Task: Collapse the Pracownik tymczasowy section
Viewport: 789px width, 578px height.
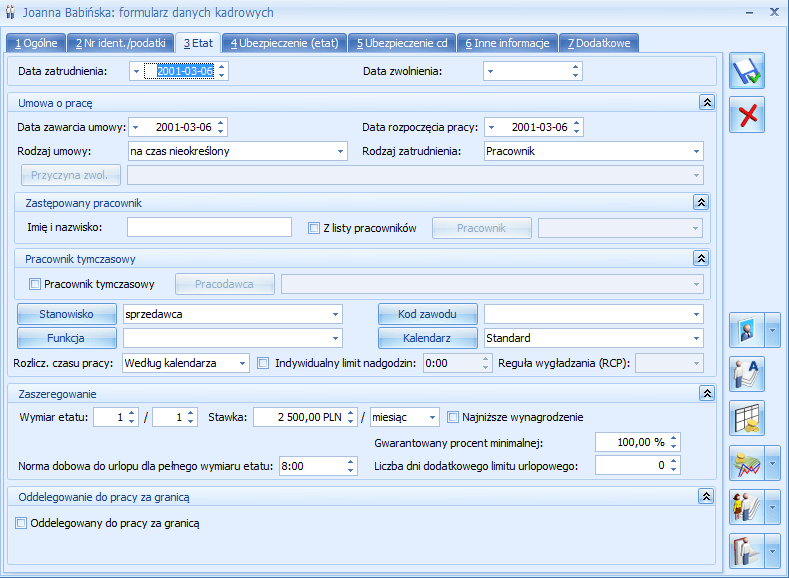Action: (x=701, y=259)
